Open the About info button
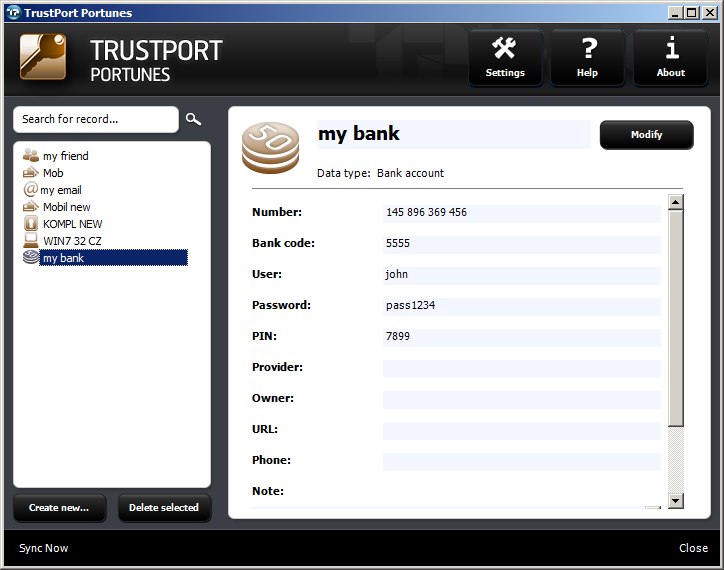The width and height of the screenshot is (724, 570). pyautogui.click(x=670, y=57)
